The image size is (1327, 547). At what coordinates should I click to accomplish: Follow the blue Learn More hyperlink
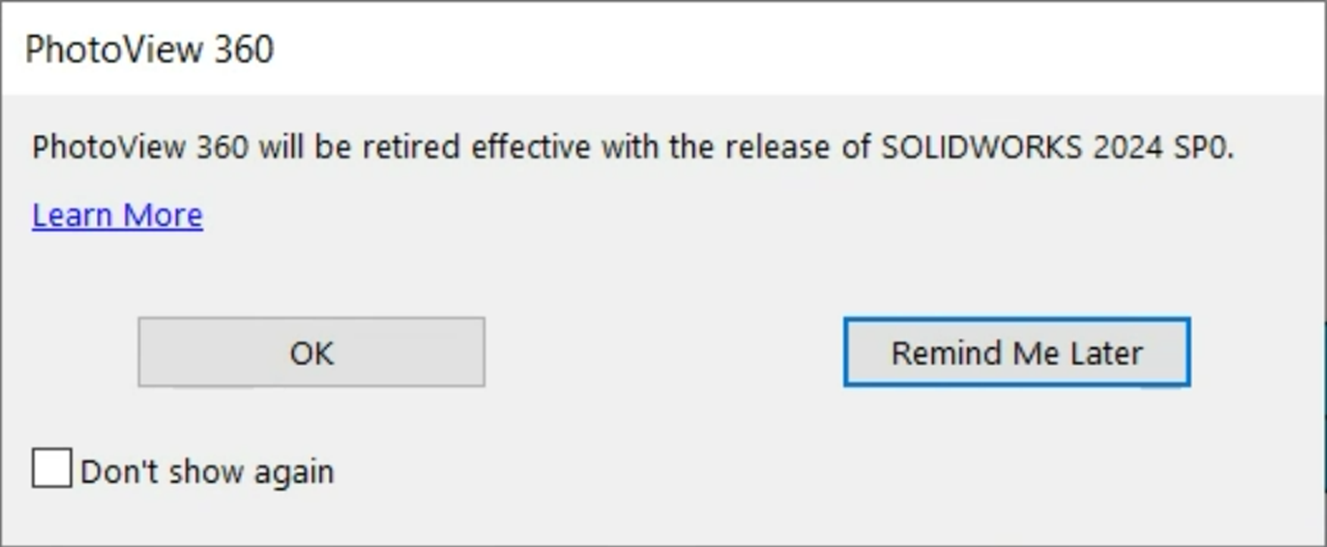tap(117, 215)
